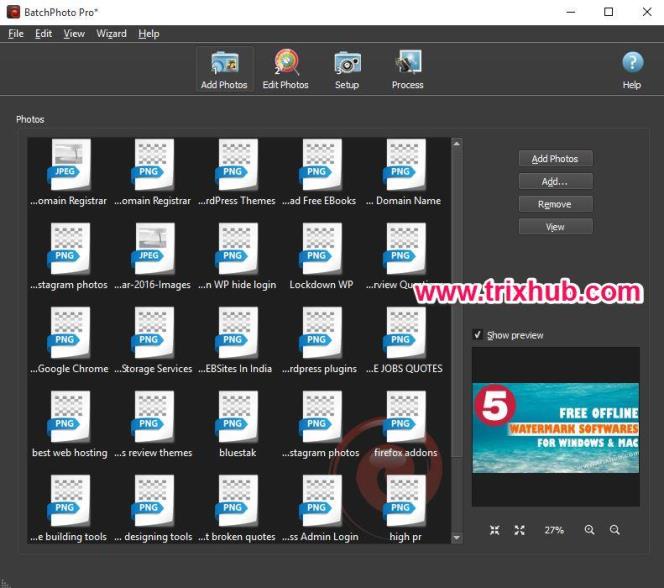The image size is (664, 588).
Task: Click the Add Photos side button
Action: [555, 159]
